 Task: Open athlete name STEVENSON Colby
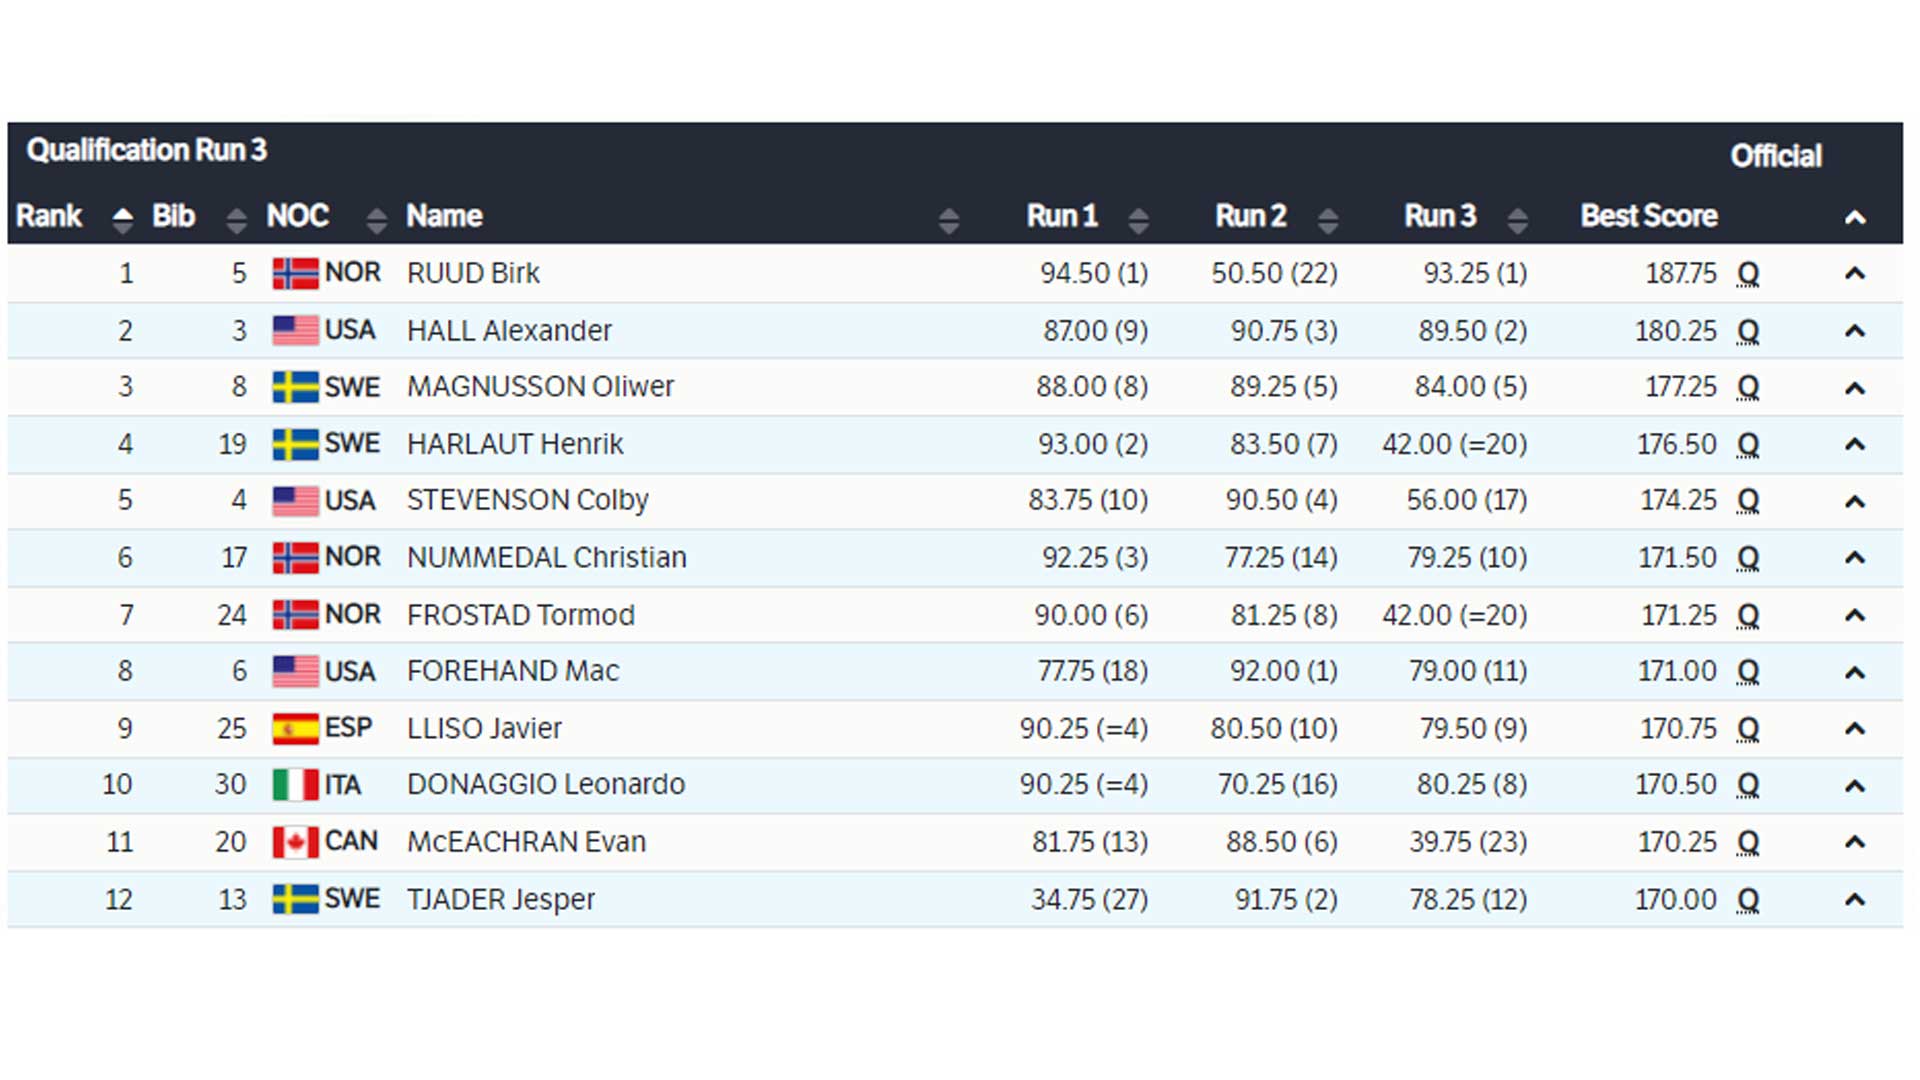[528, 500]
